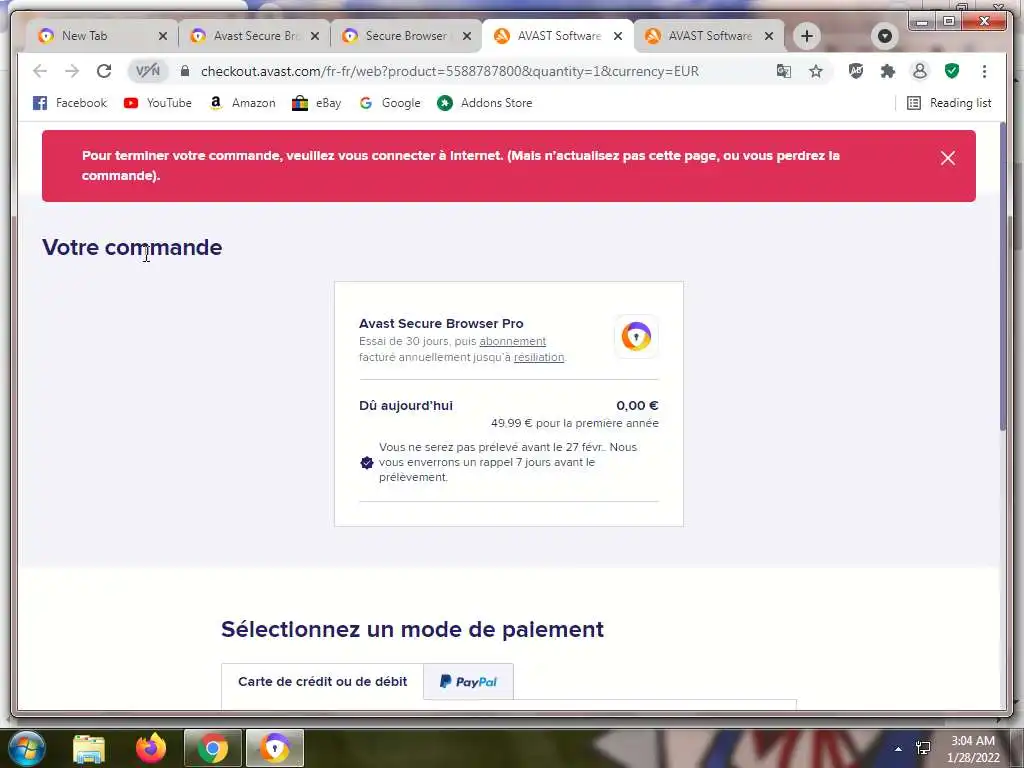Viewport: 1024px width, 768px height.
Task: Open the Reading list
Action: pyautogui.click(x=949, y=103)
